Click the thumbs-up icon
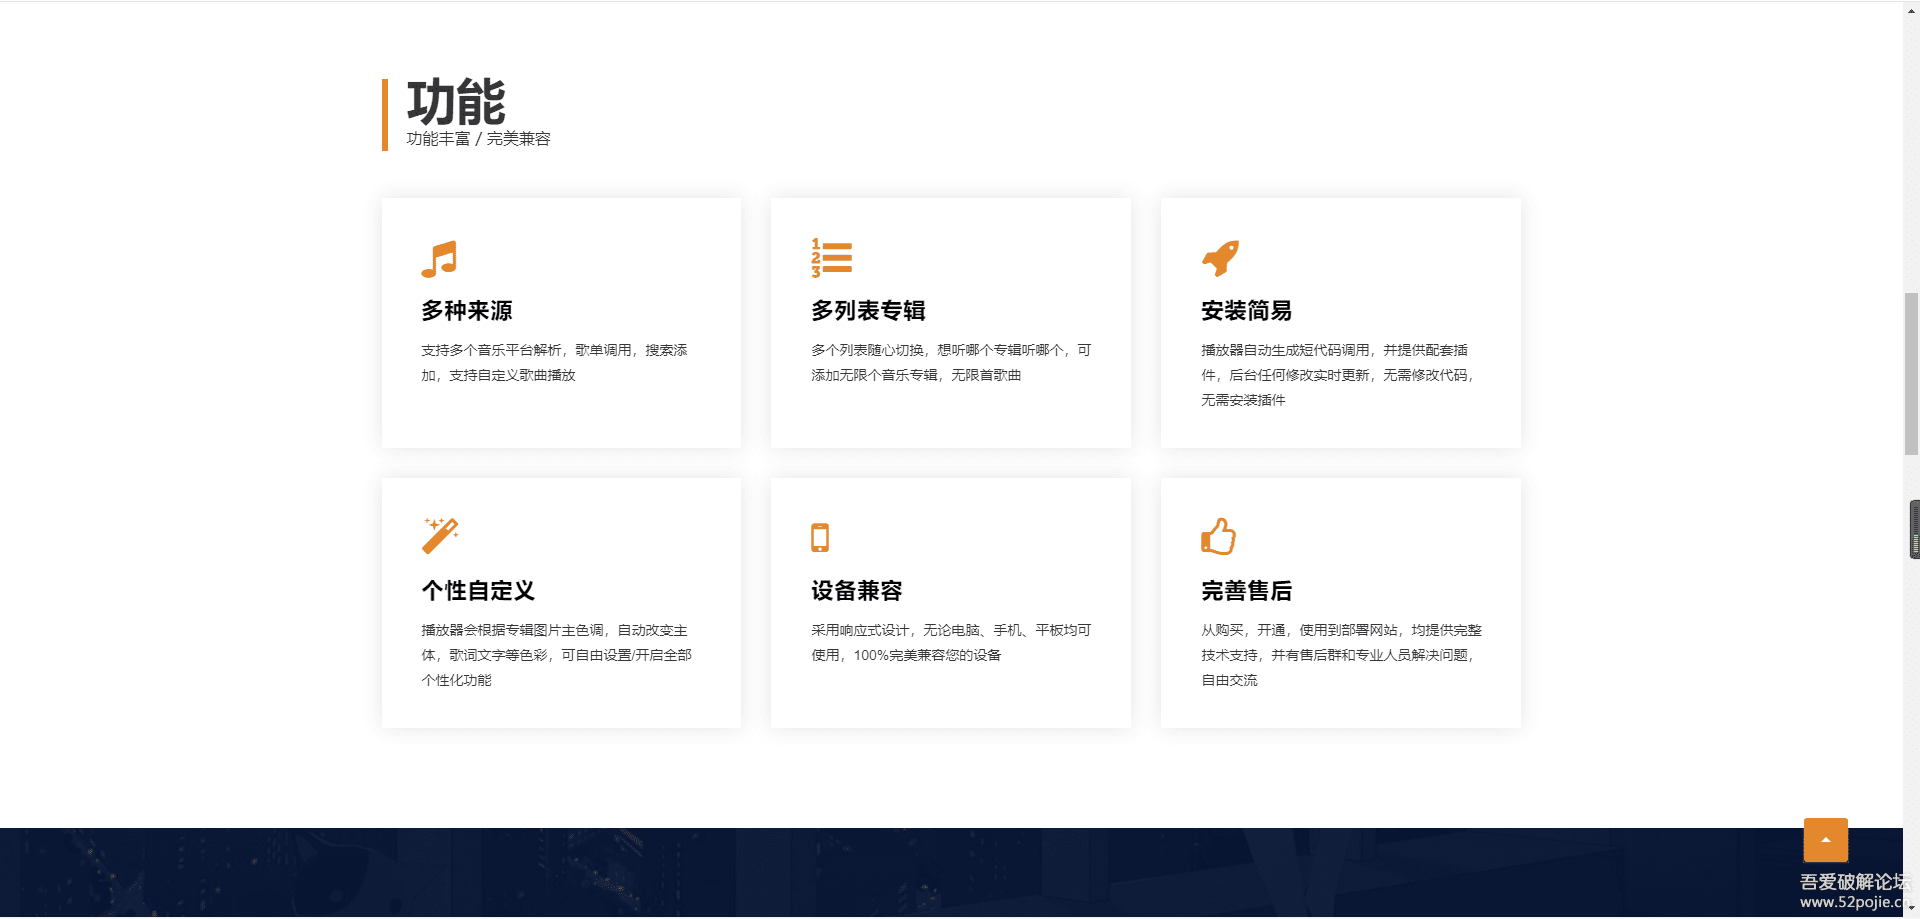This screenshot has height=919, width=1920. pos(1218,537)
